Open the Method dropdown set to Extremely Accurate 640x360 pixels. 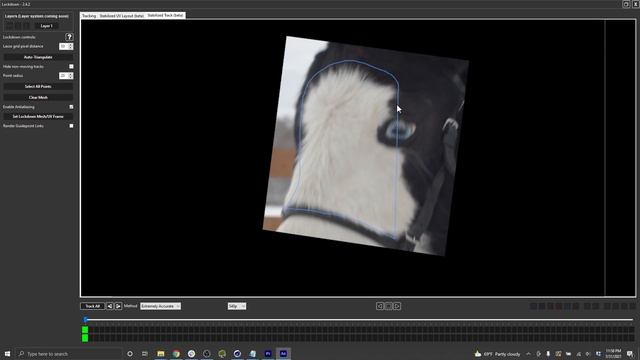(x=160, y=306)
